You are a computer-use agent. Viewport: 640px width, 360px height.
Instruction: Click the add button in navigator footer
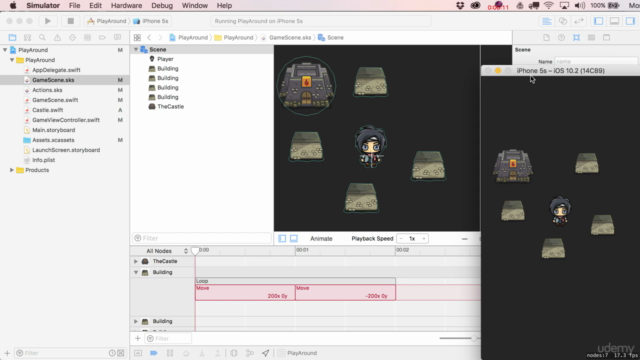pos(7,353)
